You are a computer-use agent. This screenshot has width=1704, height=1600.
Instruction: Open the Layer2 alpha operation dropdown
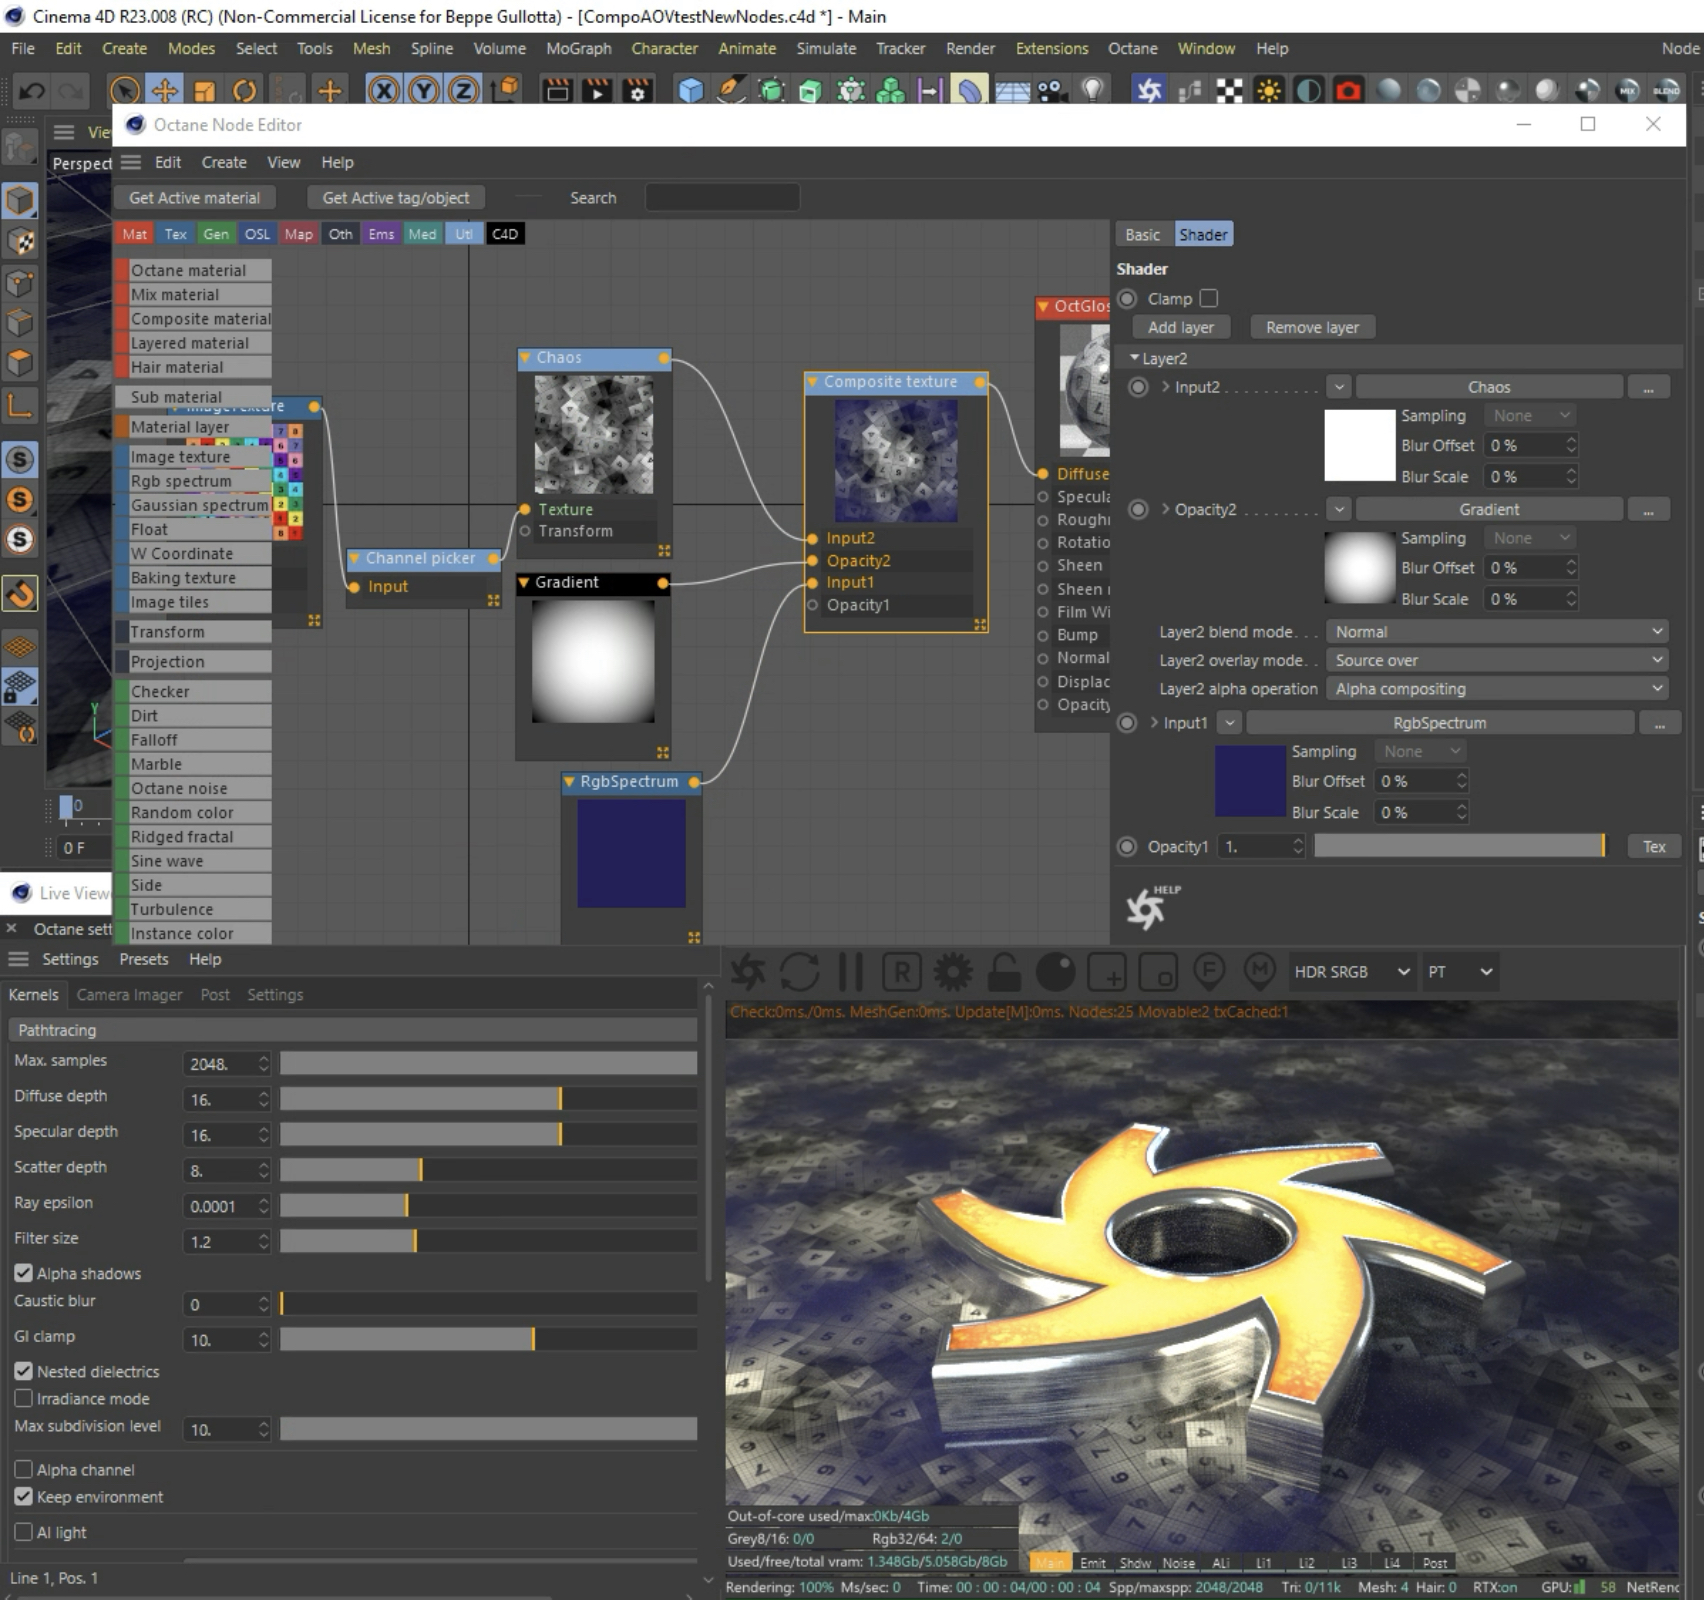point(1499,689)
